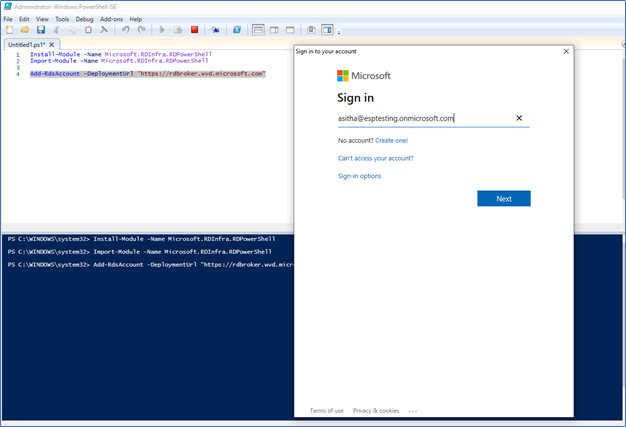Click the Run Selection icon
The height and width of the screenshot is (427, 626).
click(178, 30)
